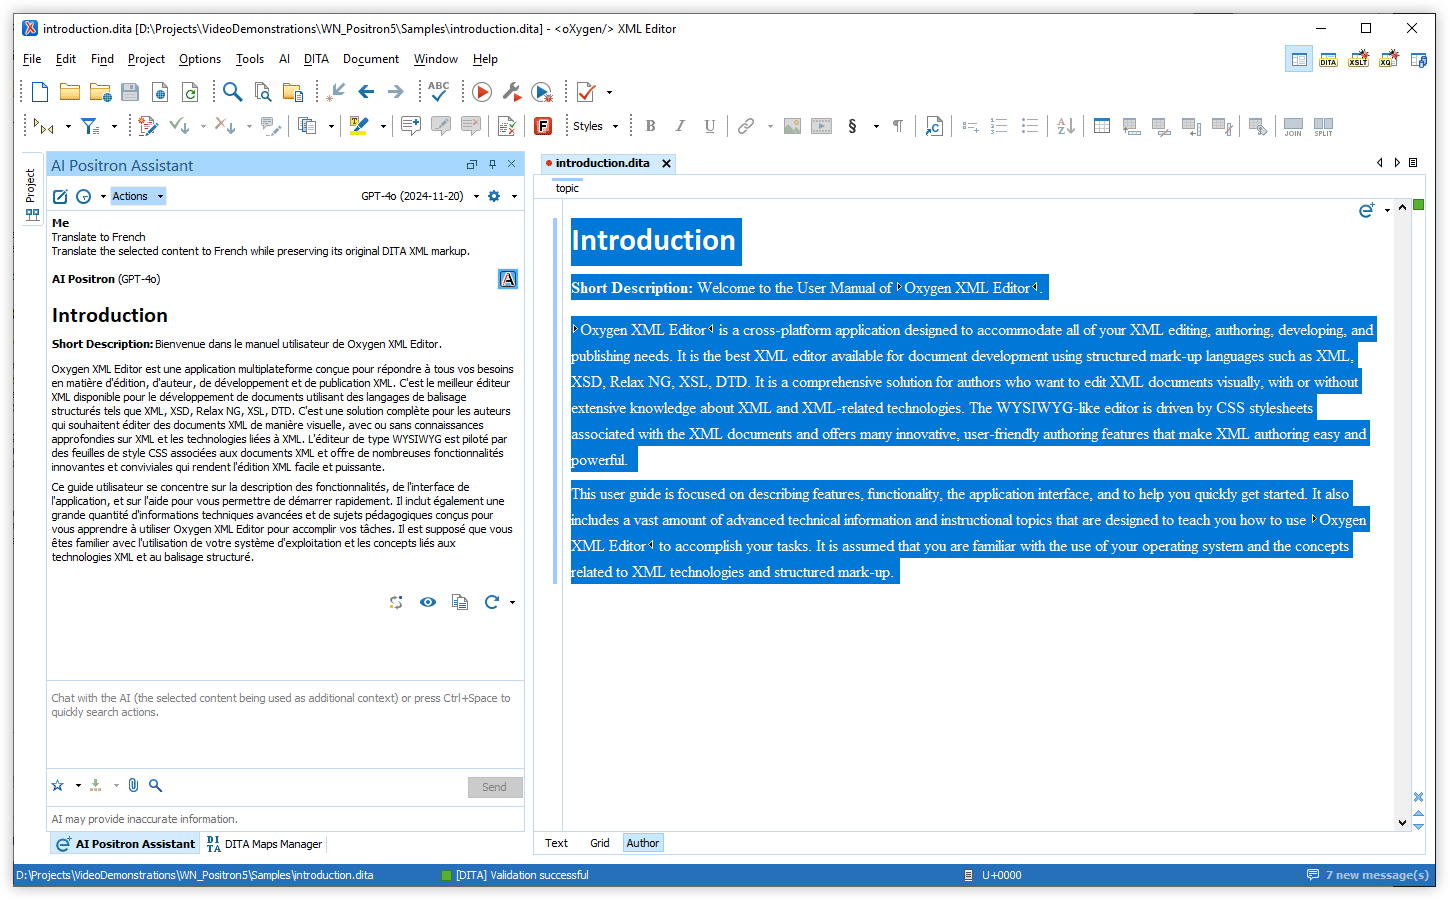This screenshot has height=900, width=1450.
Task: Open a file using the folder icon
Action: [69, 92]
